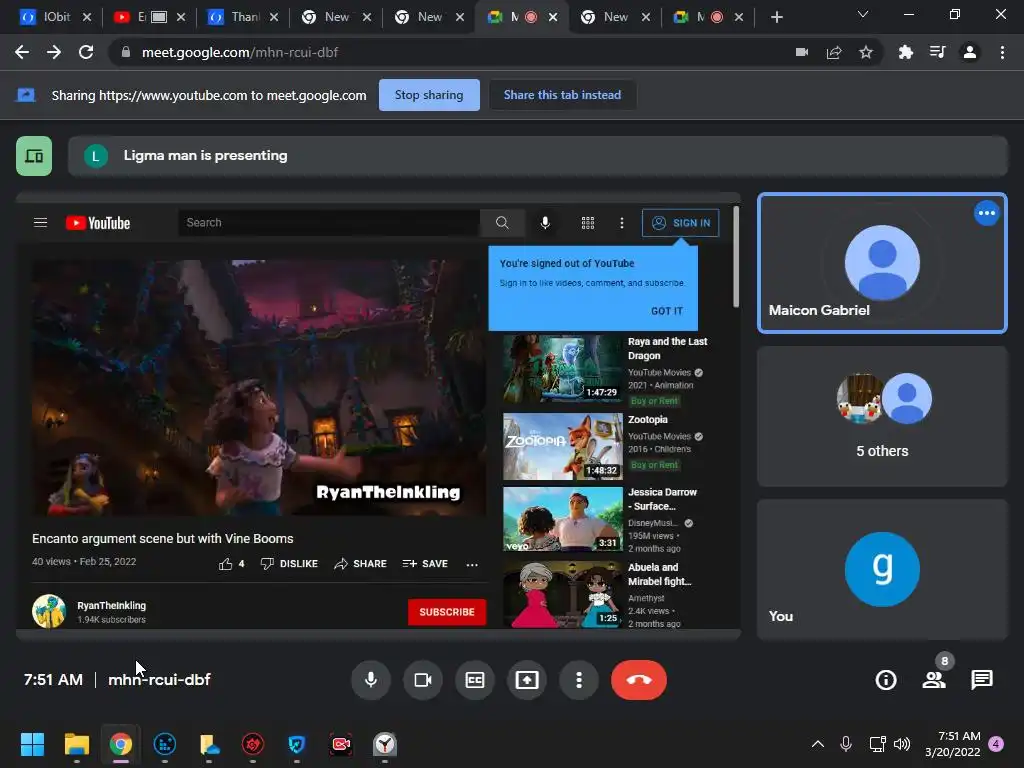The height and width of the screenshot is (768, 1024).
Task: Click the shared screen vertical scrollbar
Action: click(x=736, y=257)
